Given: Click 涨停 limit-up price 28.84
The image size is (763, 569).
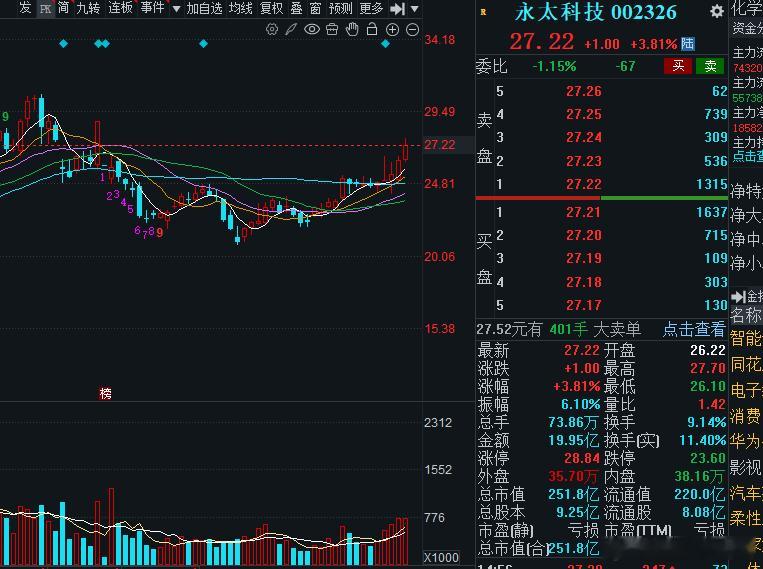Looking at the screenshot, I should tap(581, 459).
